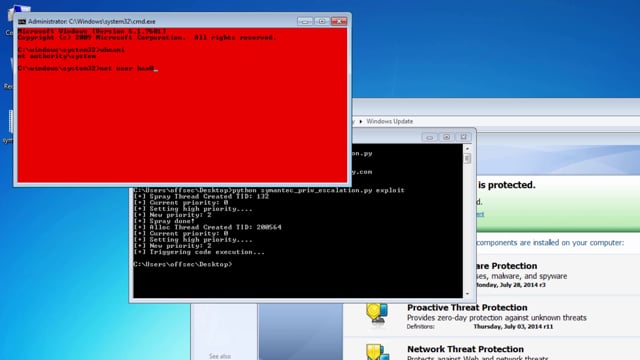Click the 'Spray done!' output line
Screen dimensions: 640x360
click(164, 221)
